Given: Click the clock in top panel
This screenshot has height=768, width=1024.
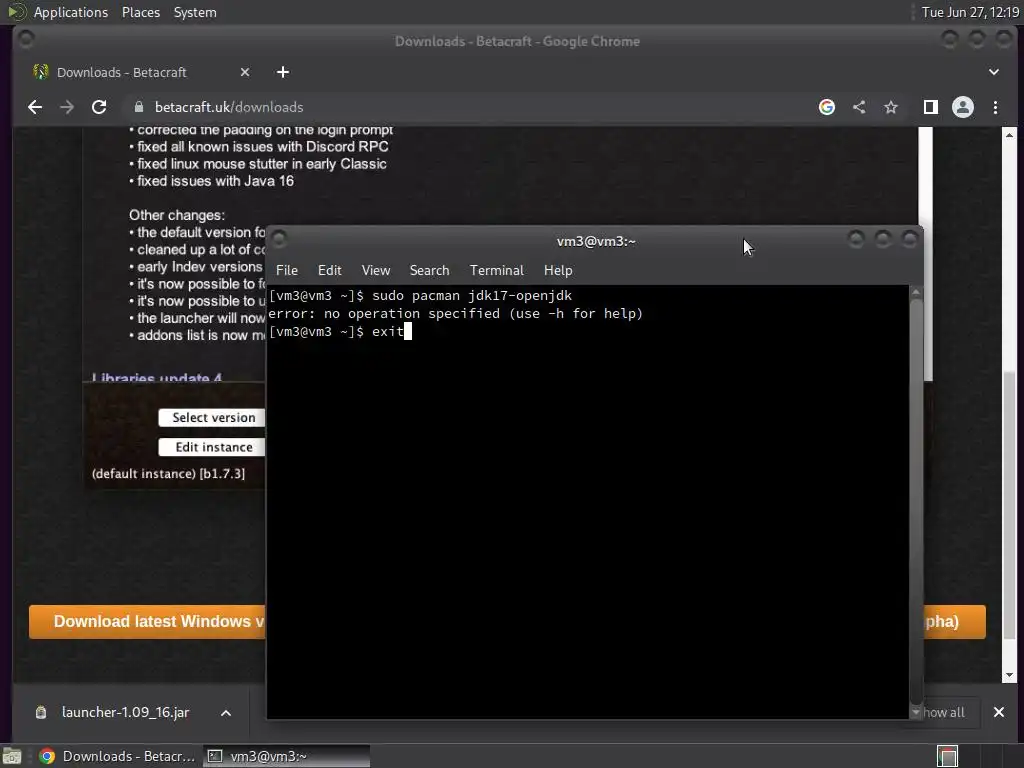Looking at the screenshot, I should (970, 12).
